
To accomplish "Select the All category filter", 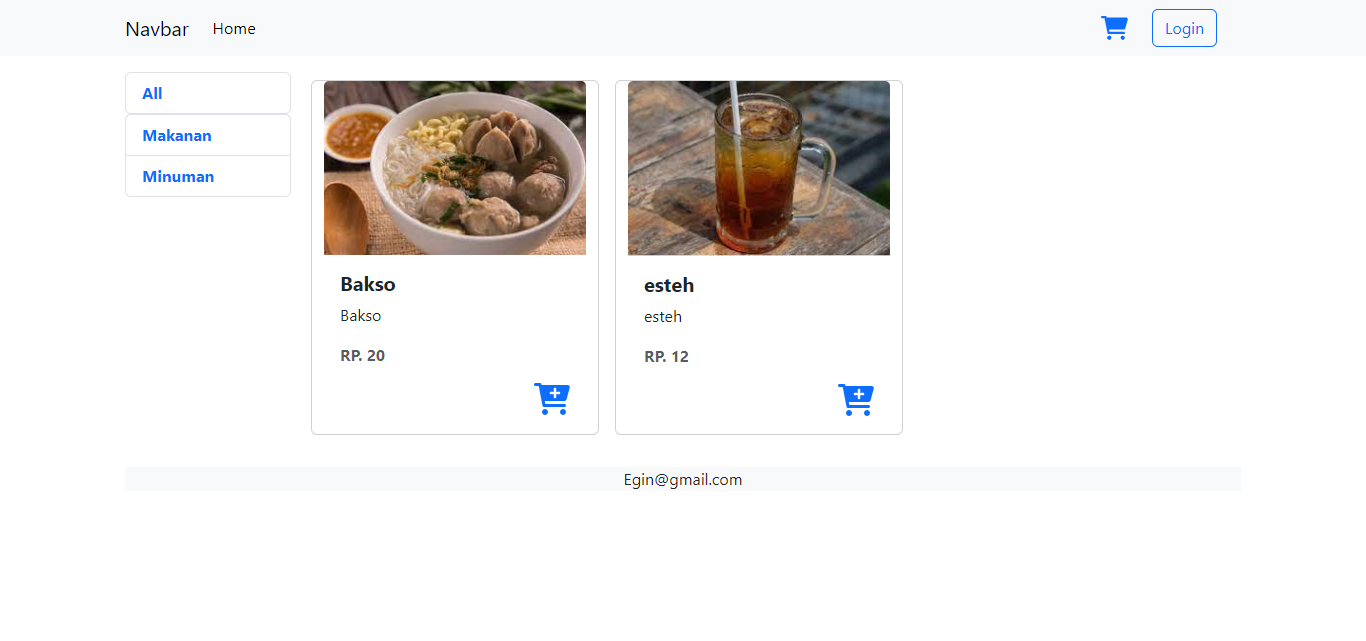I will pyautogui.click(x=208, y=93).
